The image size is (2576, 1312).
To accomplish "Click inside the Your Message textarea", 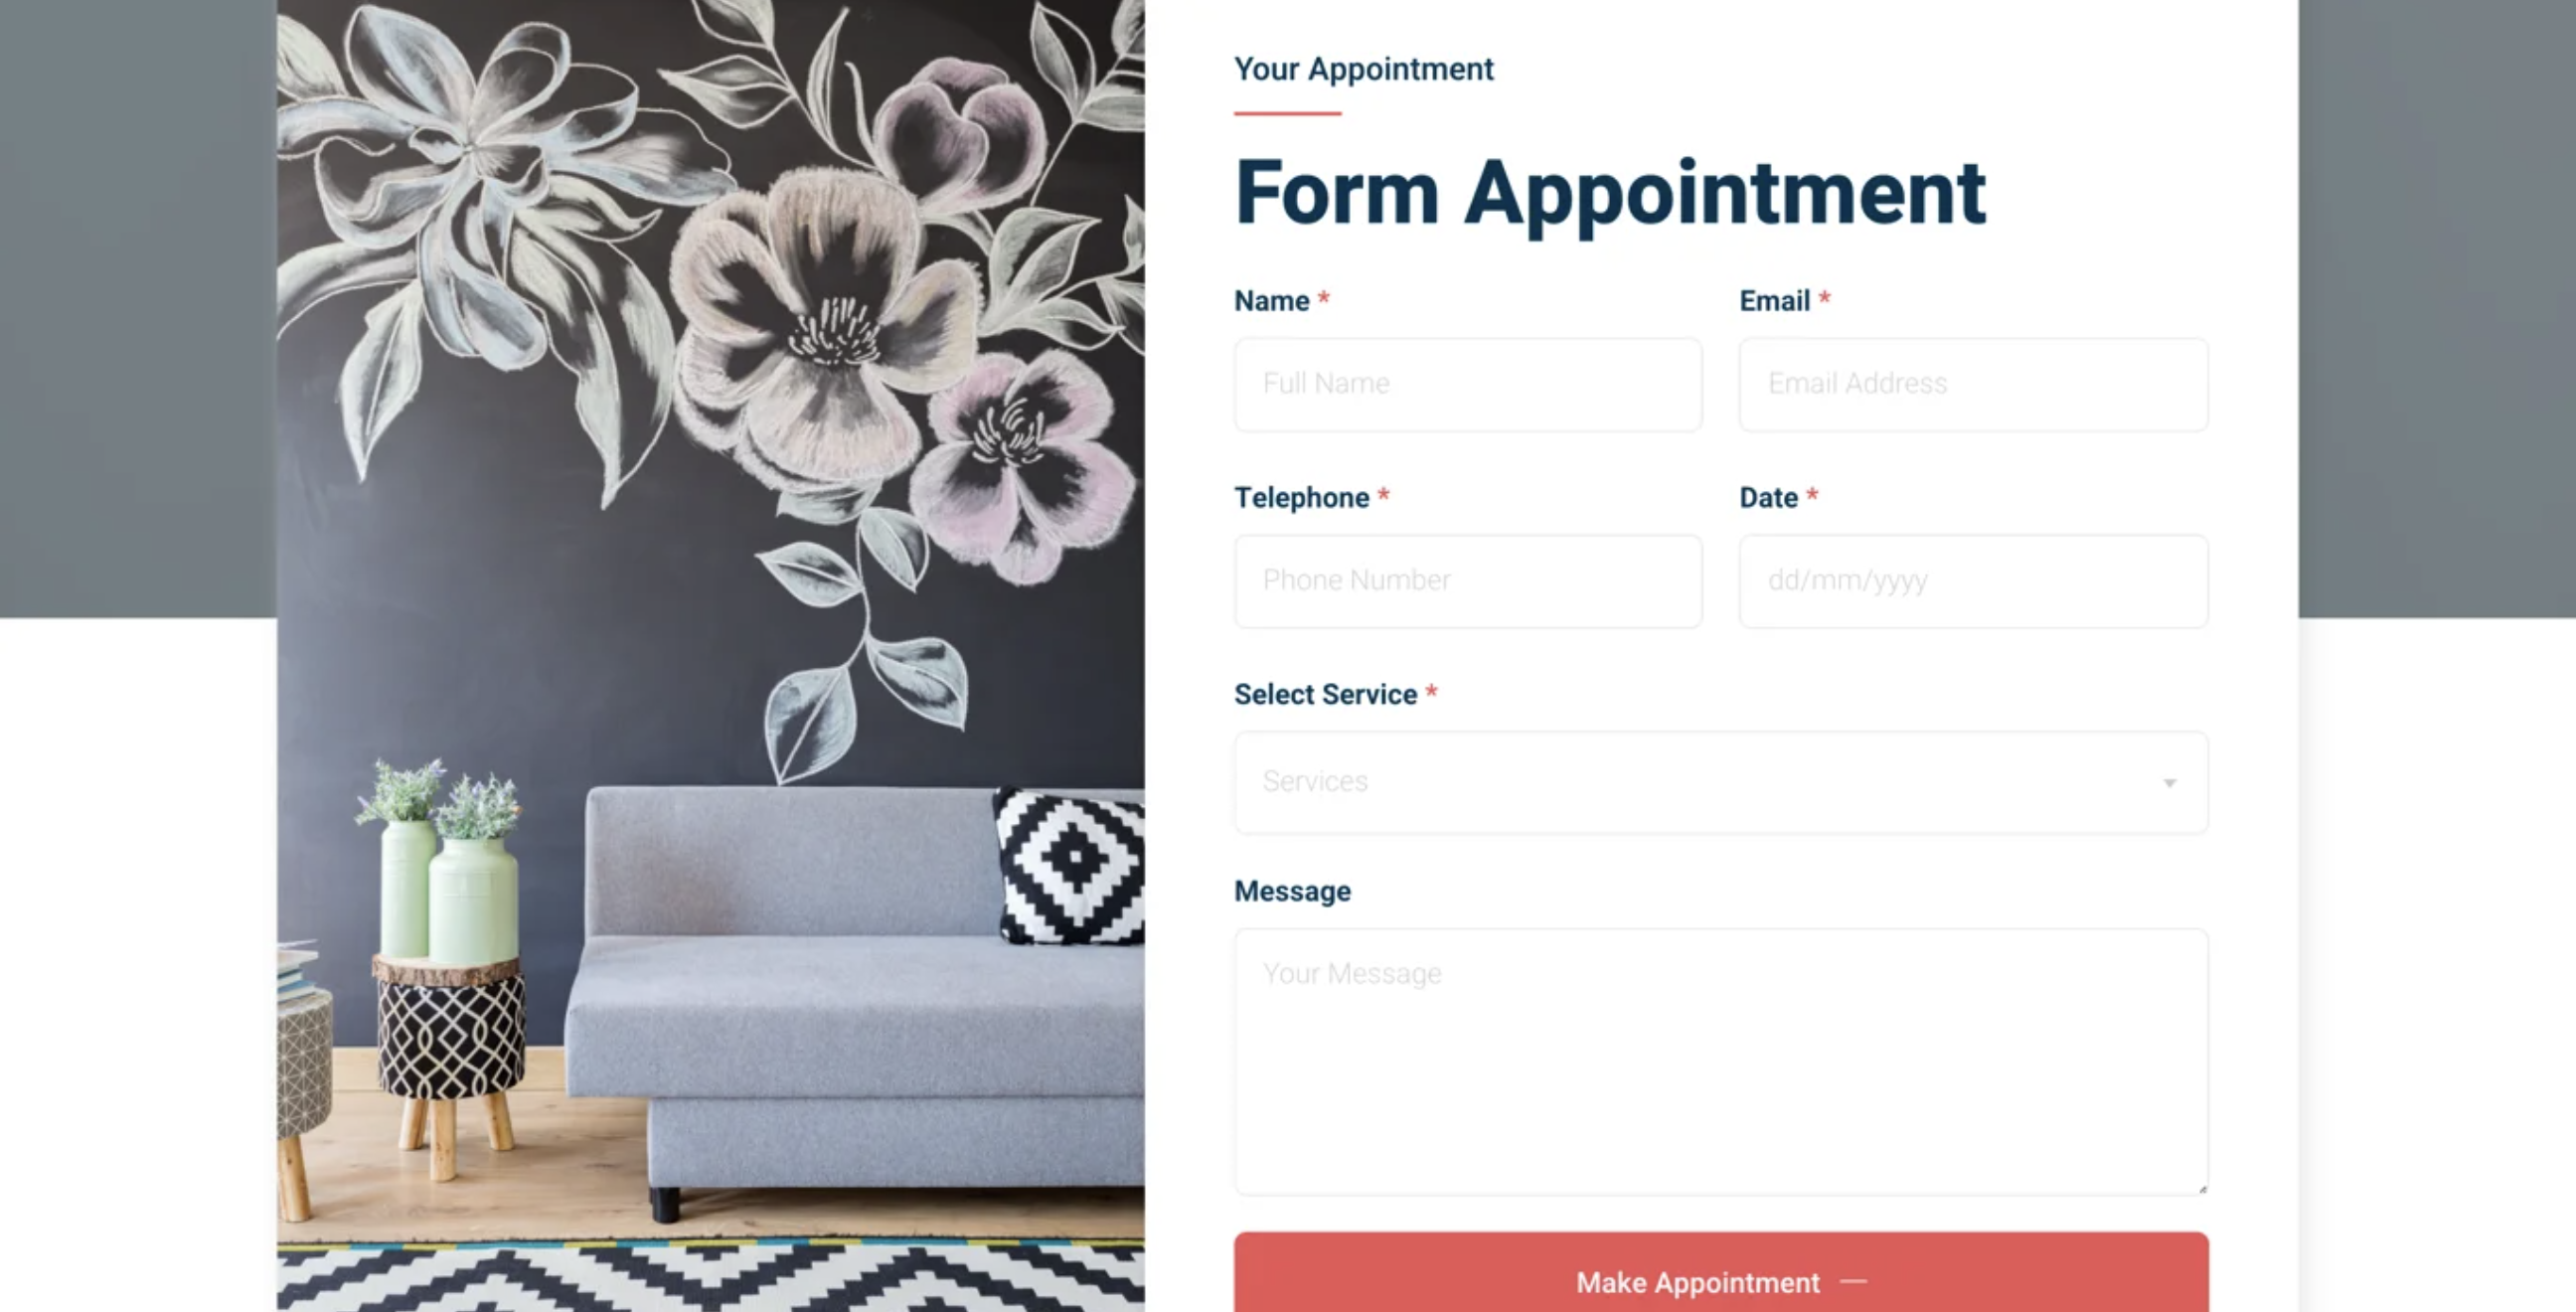I will [1721, 1061].
